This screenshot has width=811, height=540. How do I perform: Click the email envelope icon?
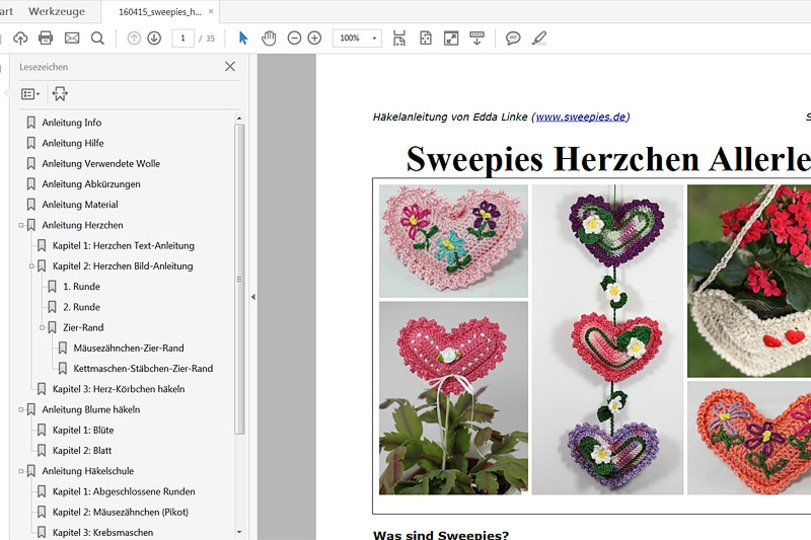point(72,38)
